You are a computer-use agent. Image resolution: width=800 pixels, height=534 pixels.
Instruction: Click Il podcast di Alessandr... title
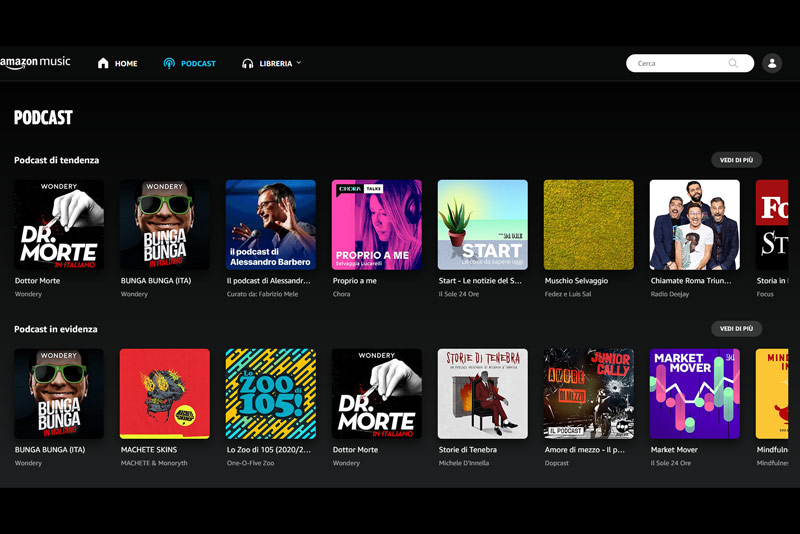(268, 281)
